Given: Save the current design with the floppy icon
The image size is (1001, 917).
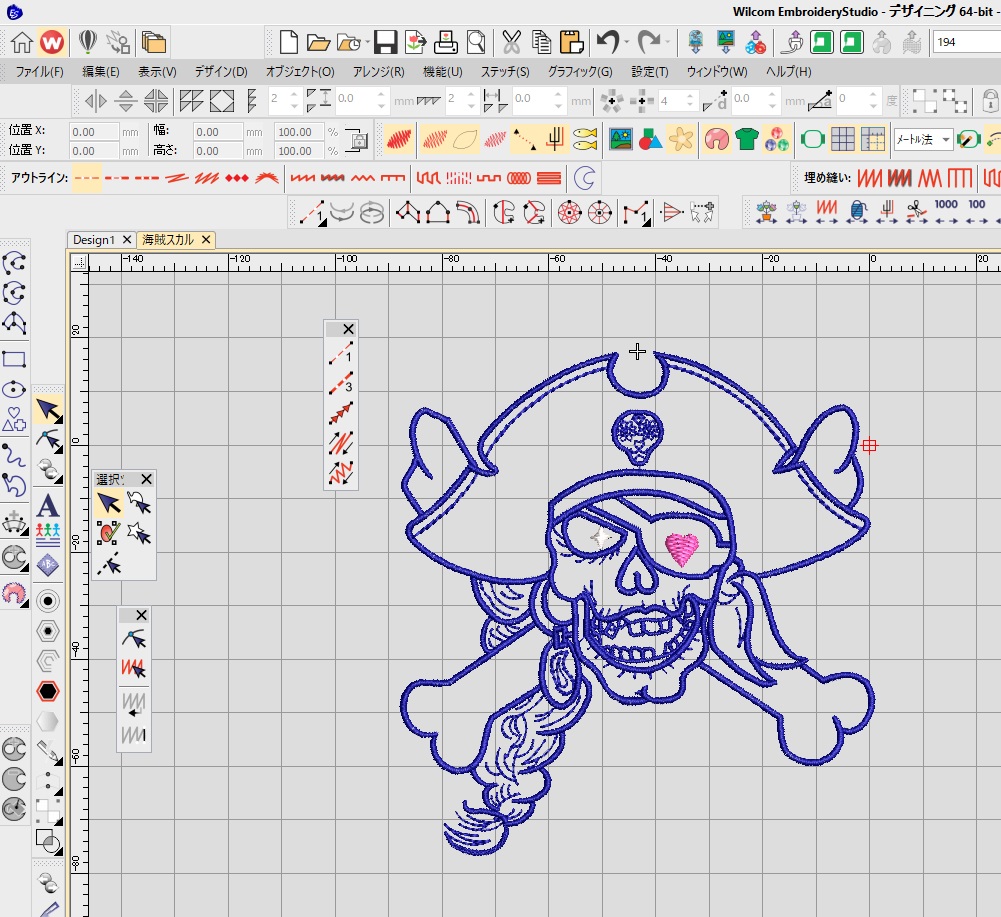Looking at the screenshot, I should point(385,42).
